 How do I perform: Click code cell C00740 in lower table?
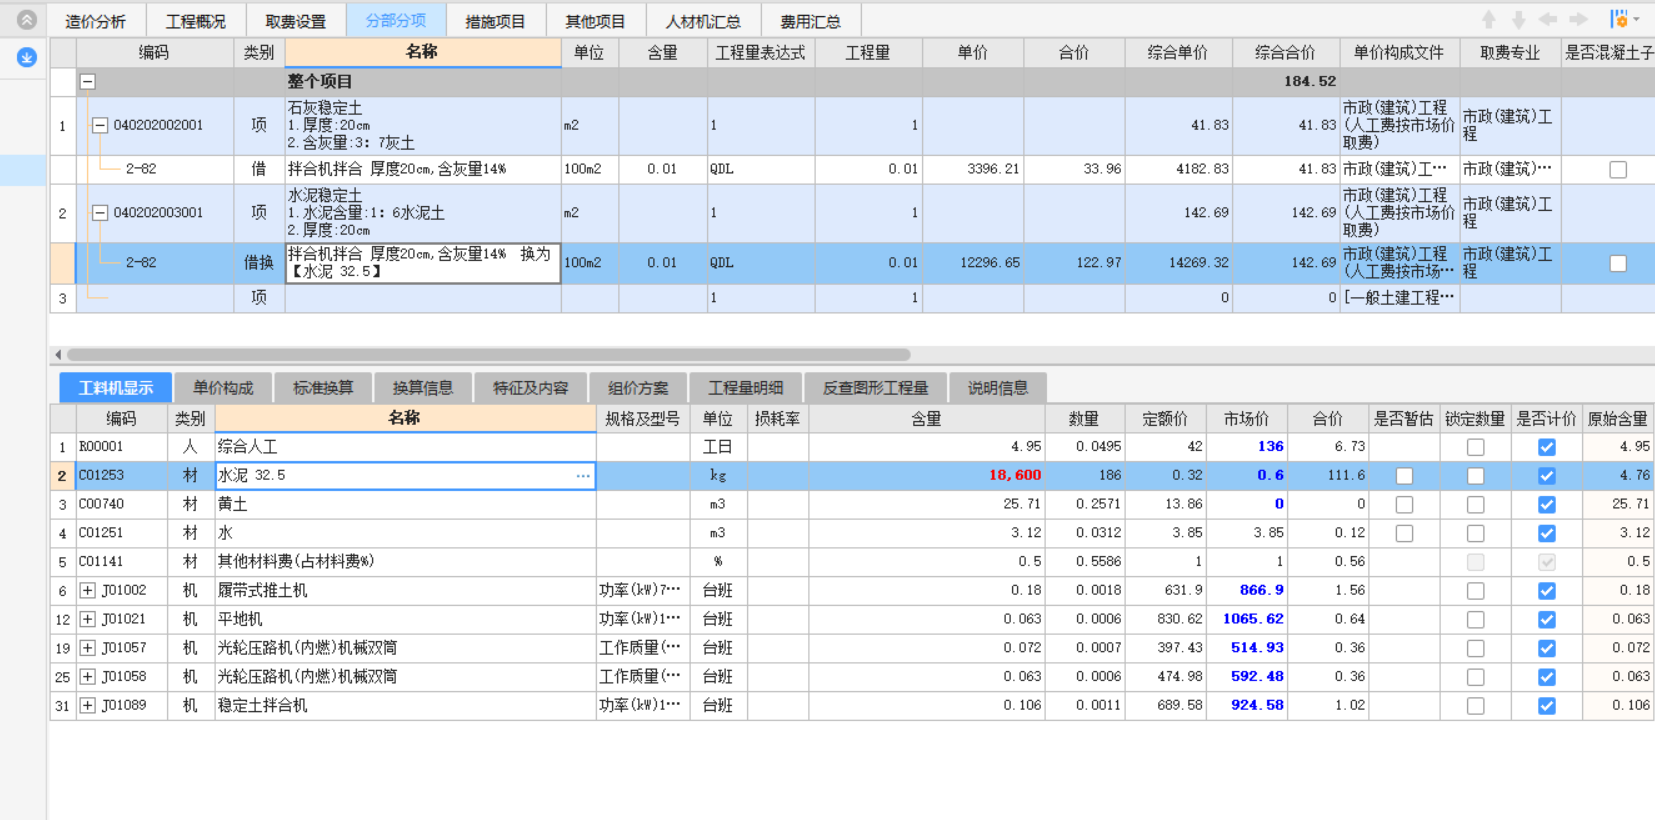tap(122, 505)
